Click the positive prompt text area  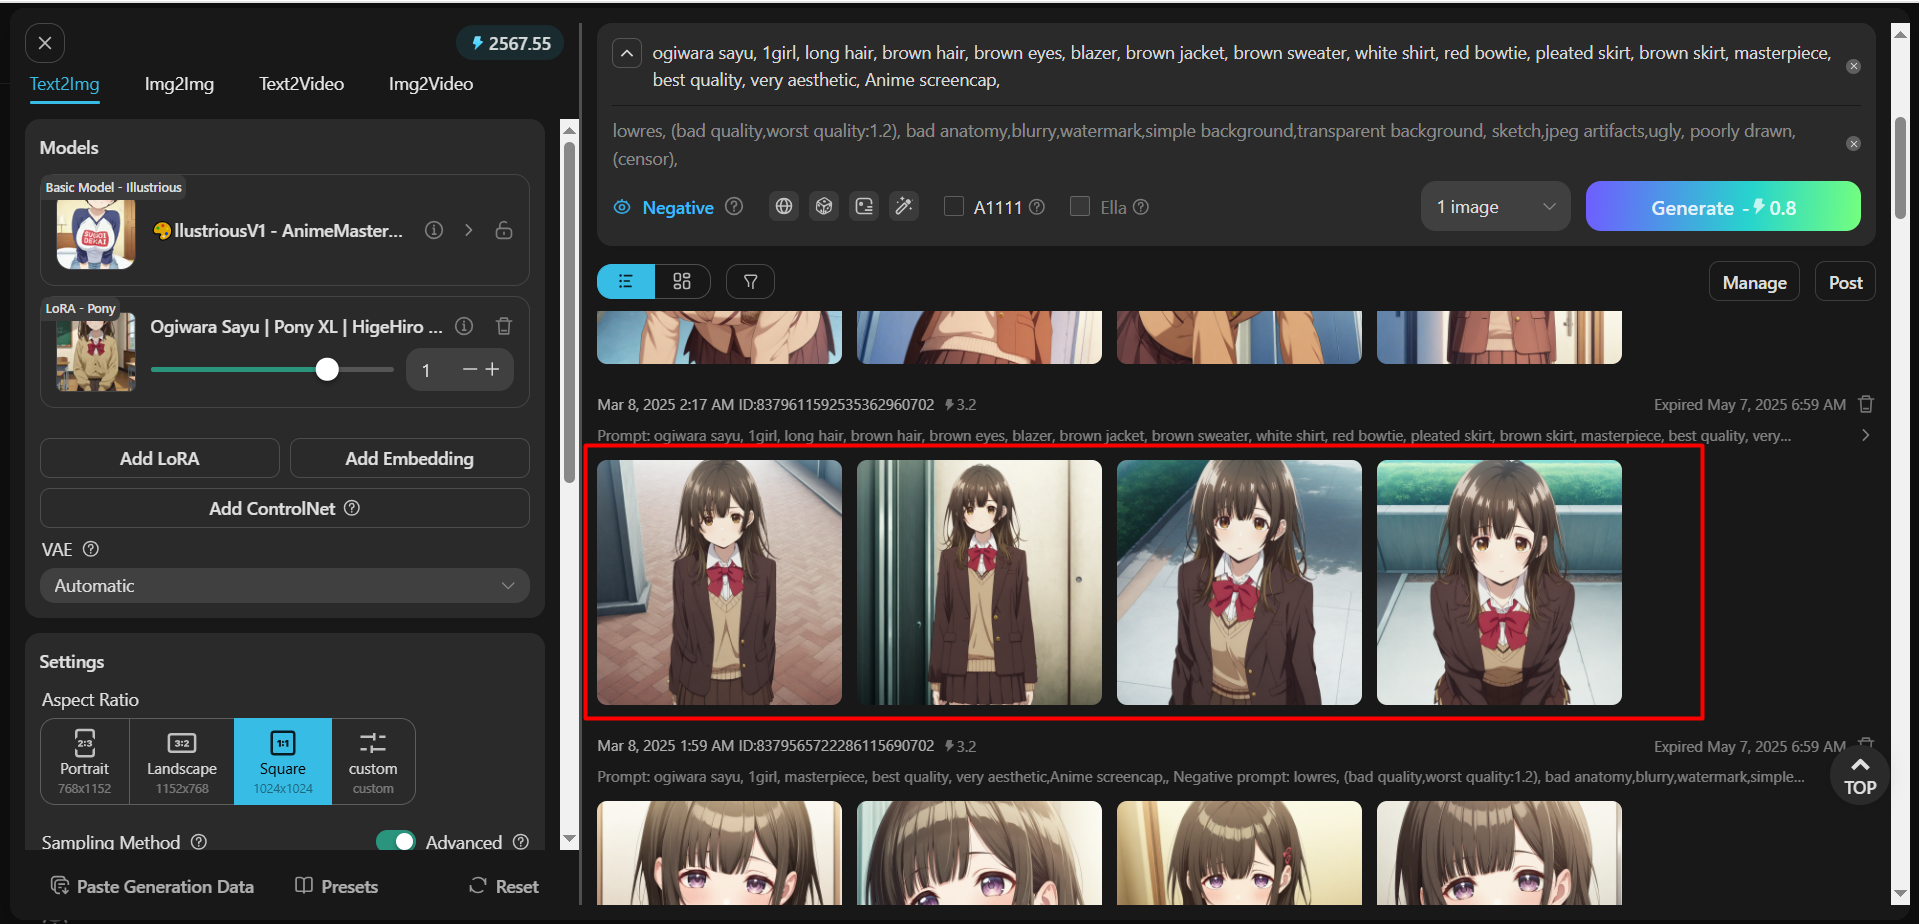[1242, 66]
